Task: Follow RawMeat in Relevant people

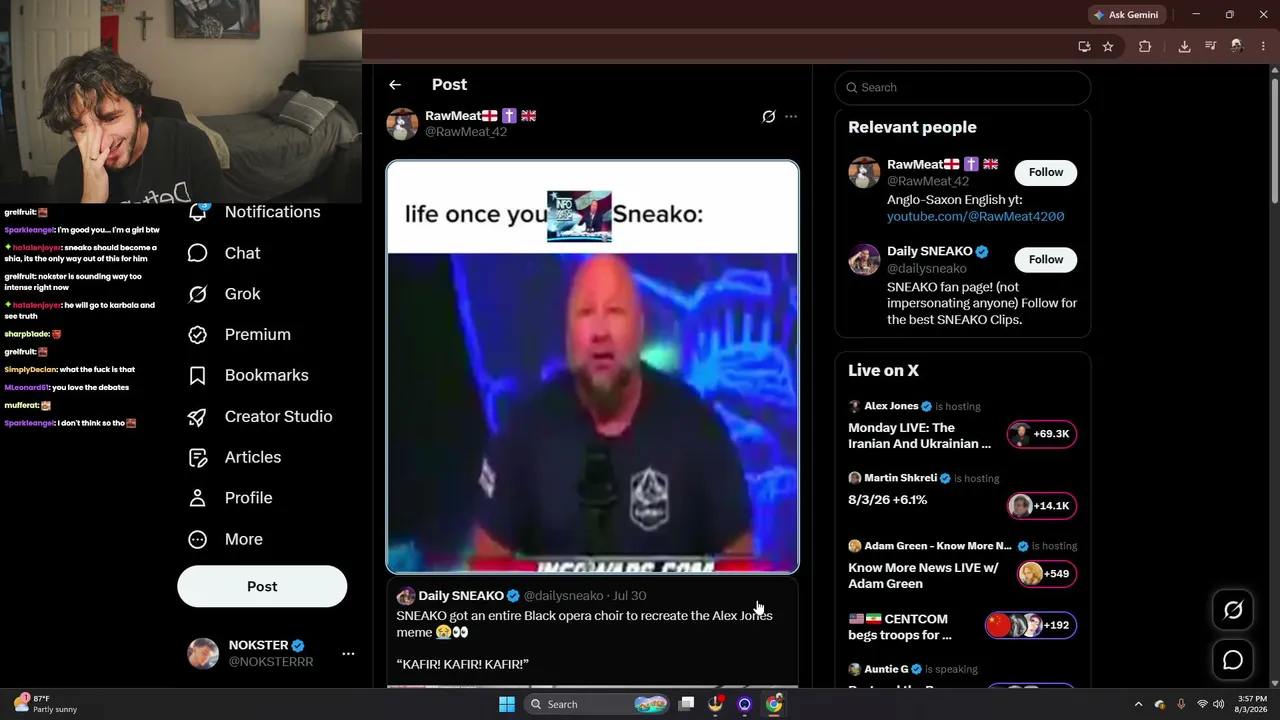Action: [1046, 172]
